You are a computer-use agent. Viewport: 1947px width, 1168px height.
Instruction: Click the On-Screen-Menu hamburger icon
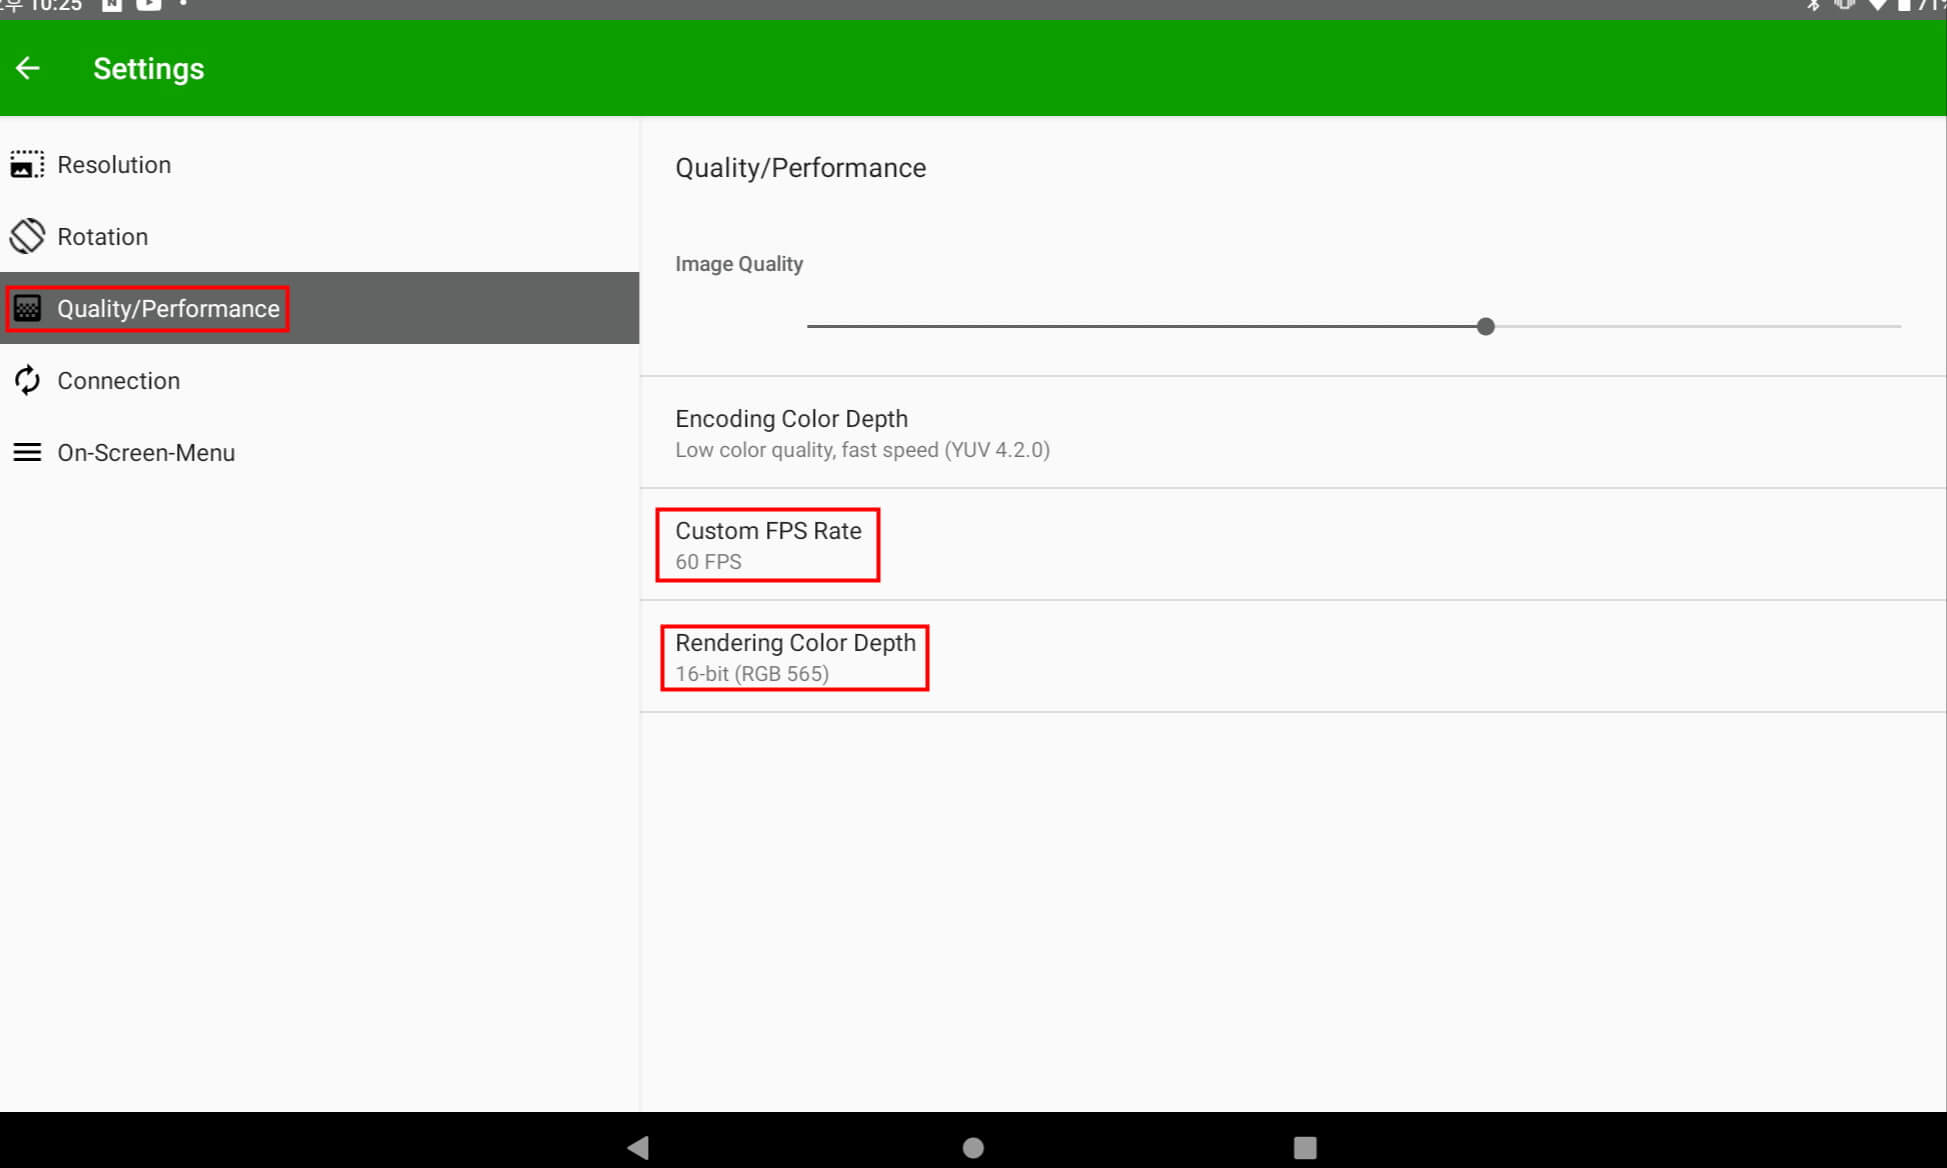click(27, 452)
